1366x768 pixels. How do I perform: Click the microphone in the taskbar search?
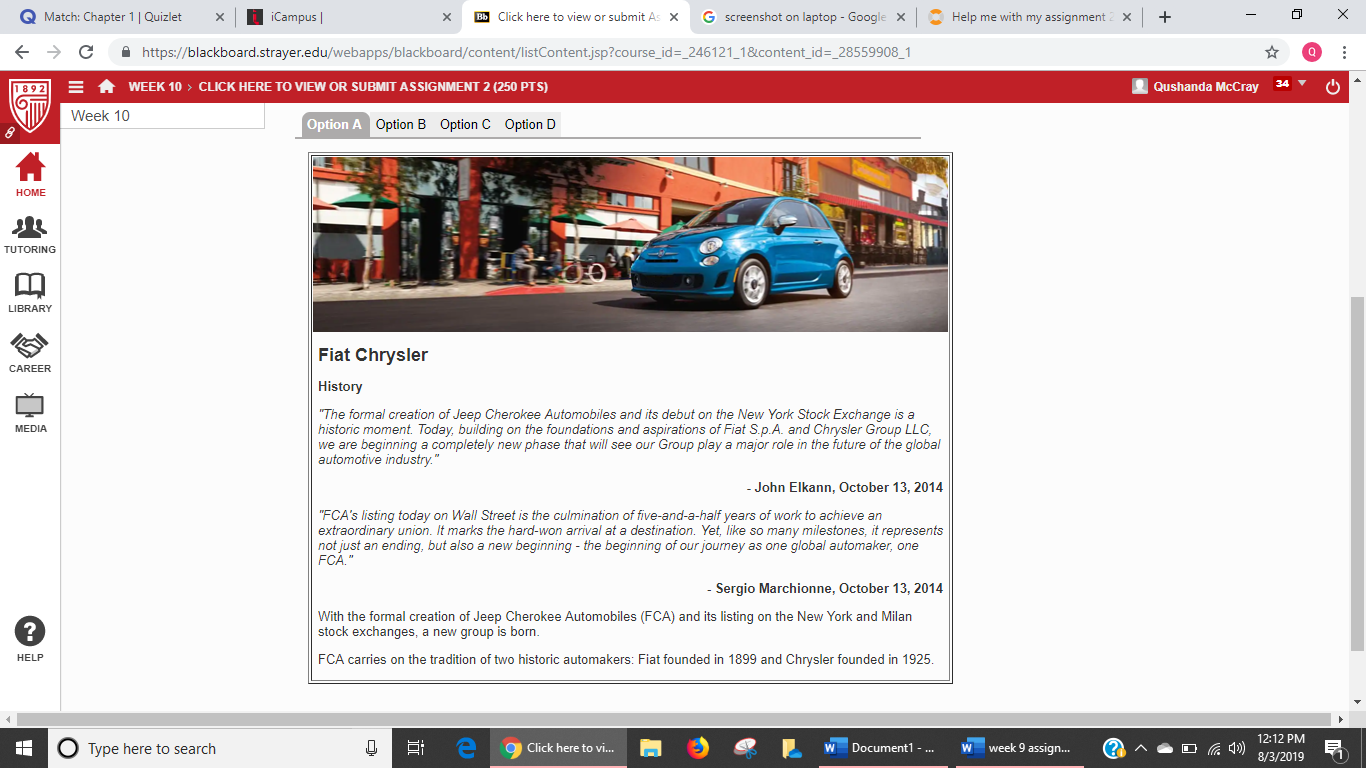click(x=372, y=748)
